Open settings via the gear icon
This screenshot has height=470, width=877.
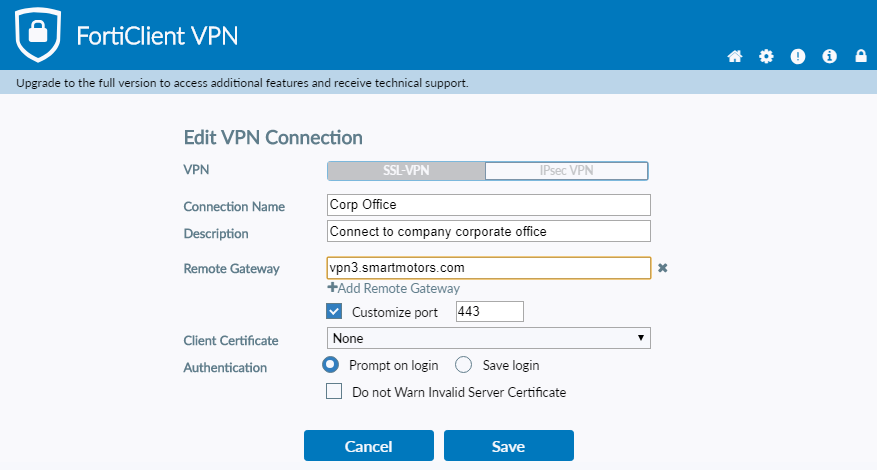click(766, 57)
